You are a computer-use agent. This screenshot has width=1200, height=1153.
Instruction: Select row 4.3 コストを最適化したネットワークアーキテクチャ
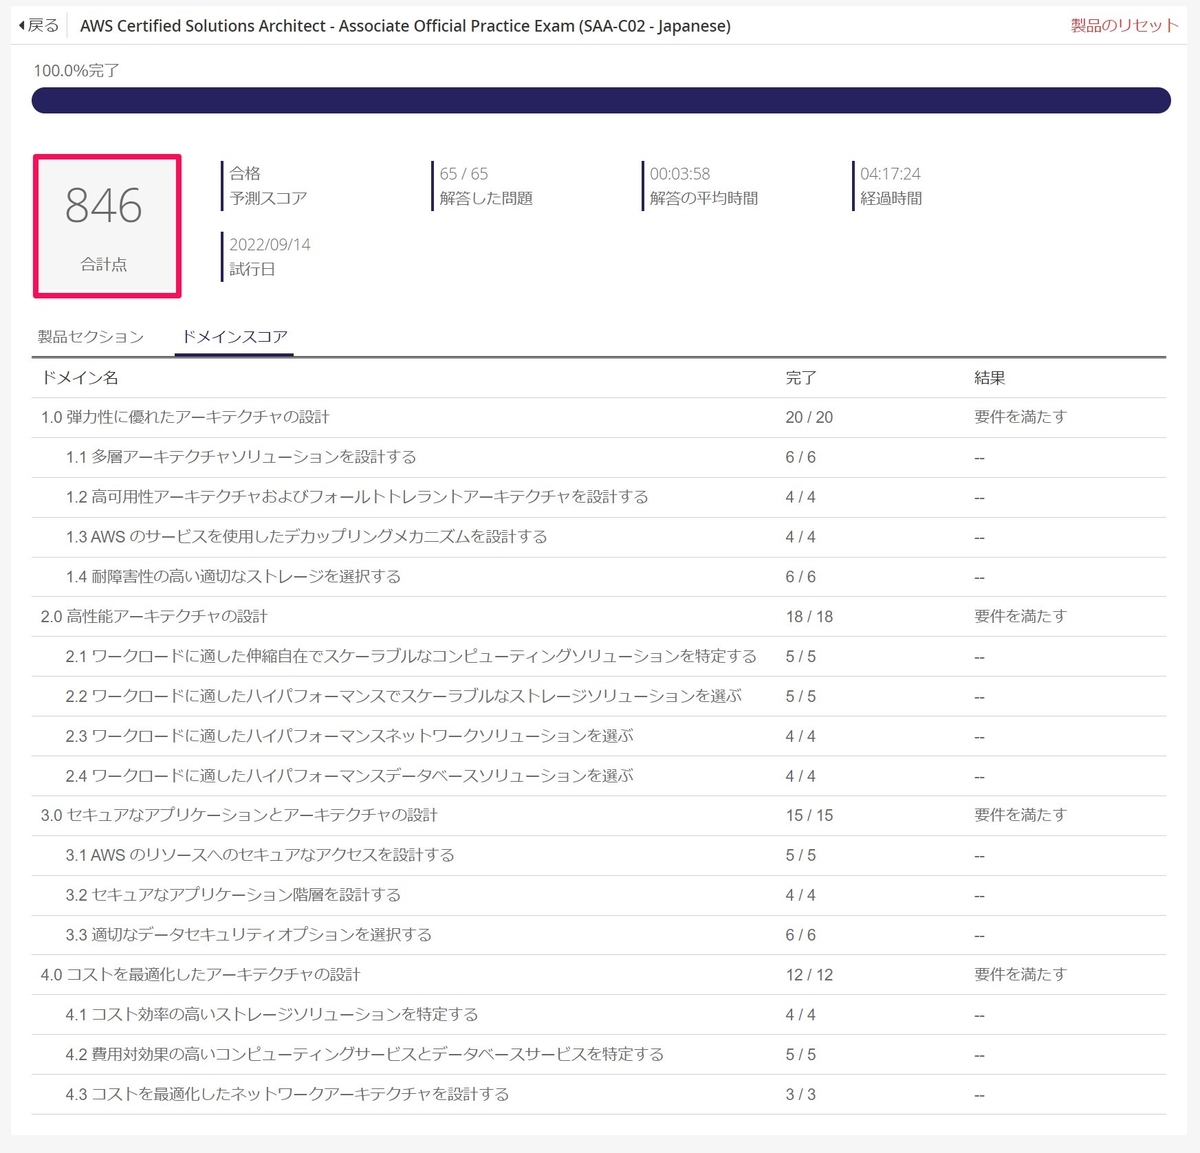pyautogui.click(x=599, y=1094)
